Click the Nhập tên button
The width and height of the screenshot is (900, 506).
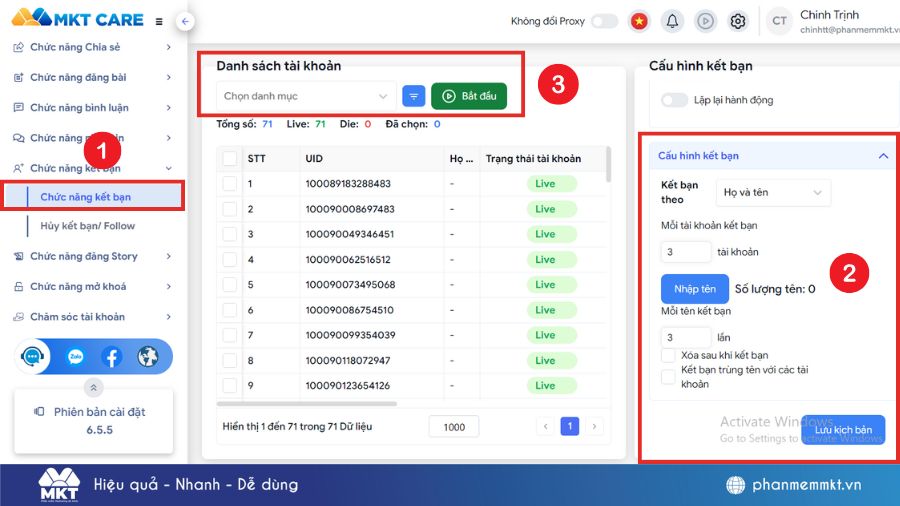click(695, 289)
